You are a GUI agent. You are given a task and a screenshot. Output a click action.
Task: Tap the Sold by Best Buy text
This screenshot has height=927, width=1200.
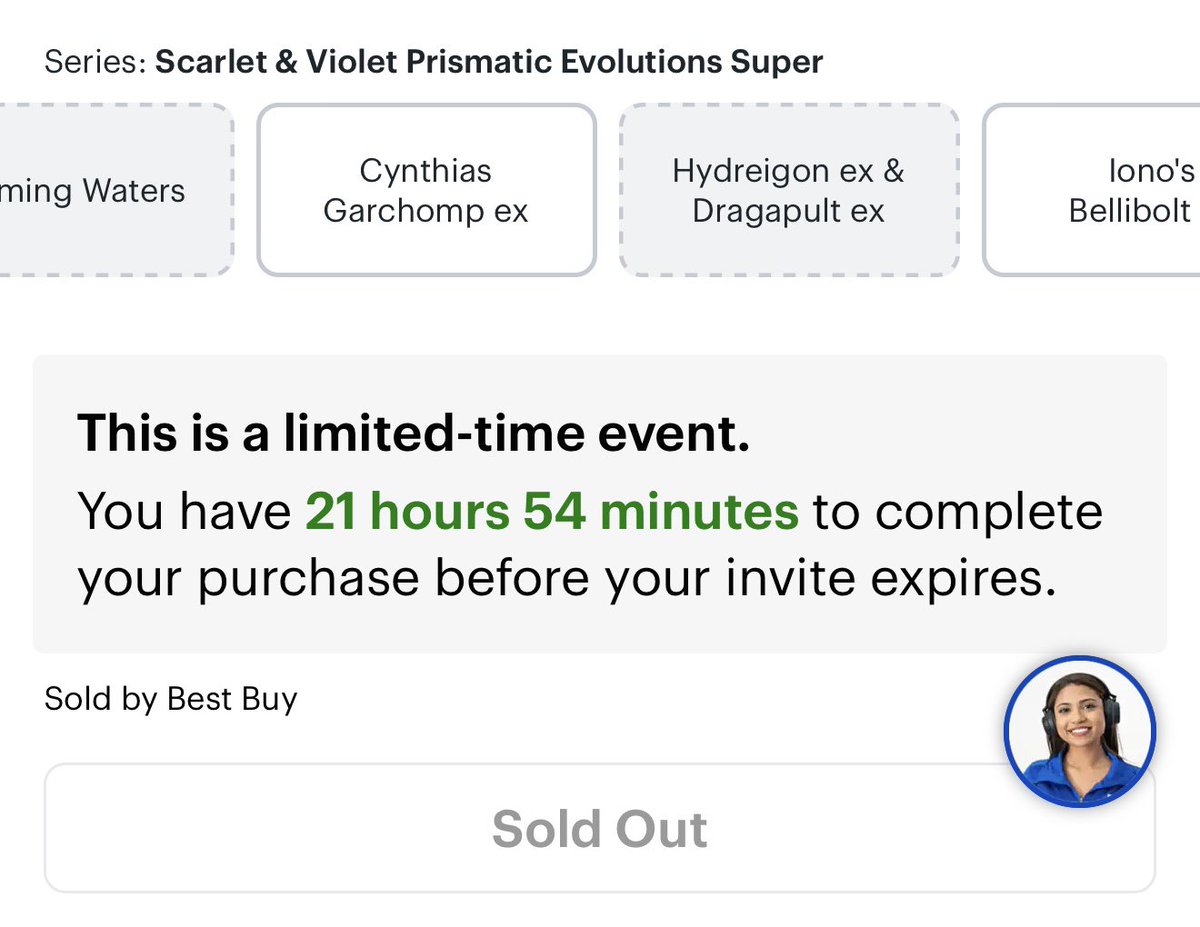(x=171, y=698)
